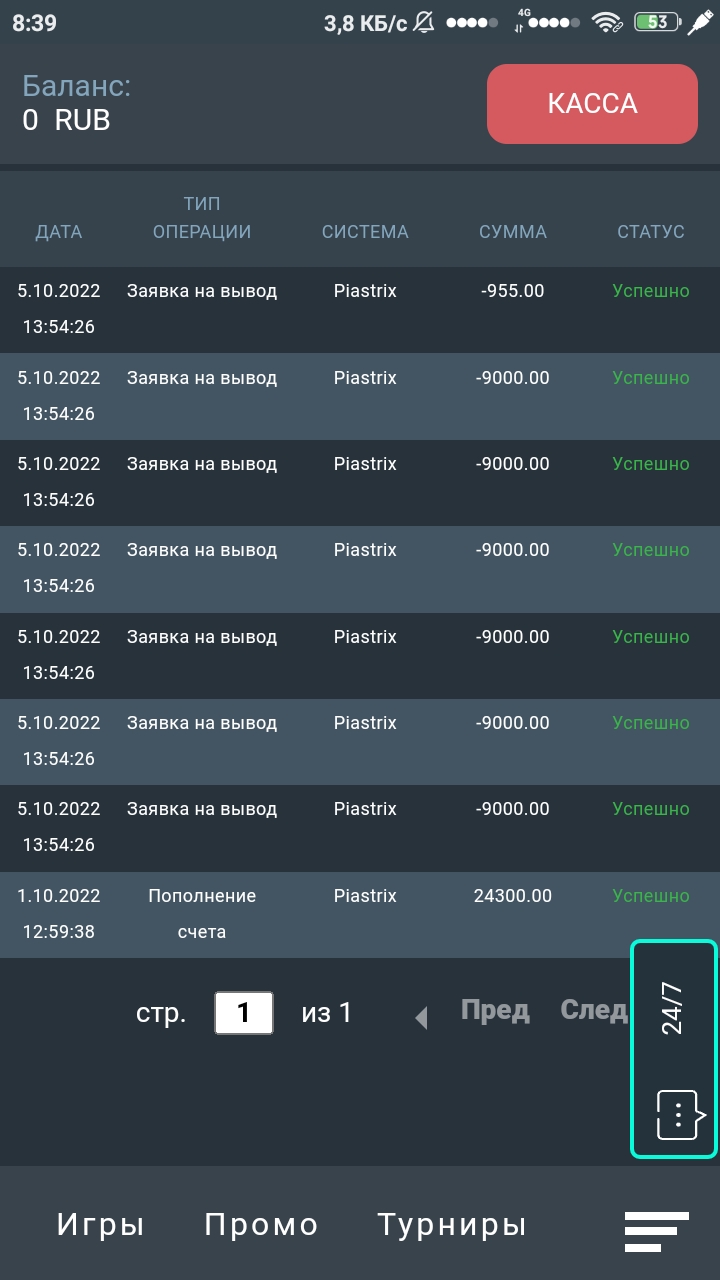Click the Пред pagination link
Image resolution: width=720 pixels, height=1280 pixels.
tap(495, 1010)
